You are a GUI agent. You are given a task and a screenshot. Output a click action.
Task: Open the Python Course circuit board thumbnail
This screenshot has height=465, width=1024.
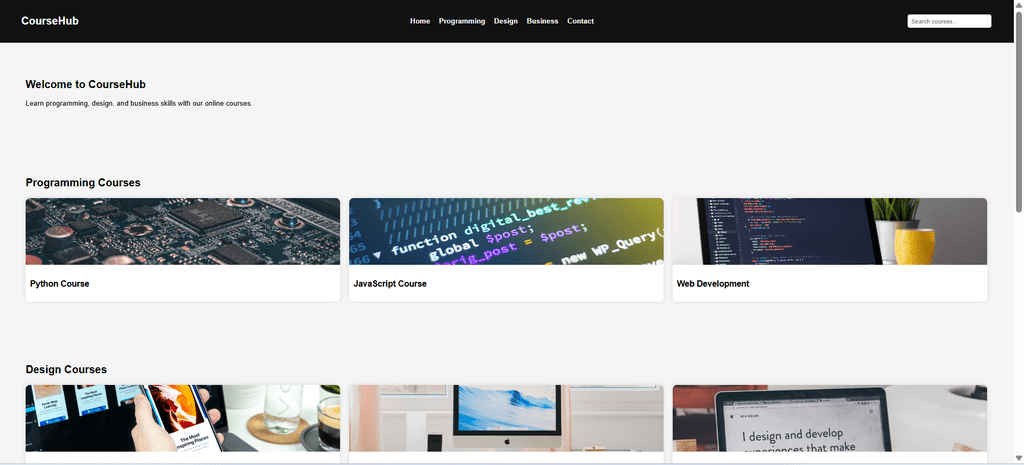point(183,231)
